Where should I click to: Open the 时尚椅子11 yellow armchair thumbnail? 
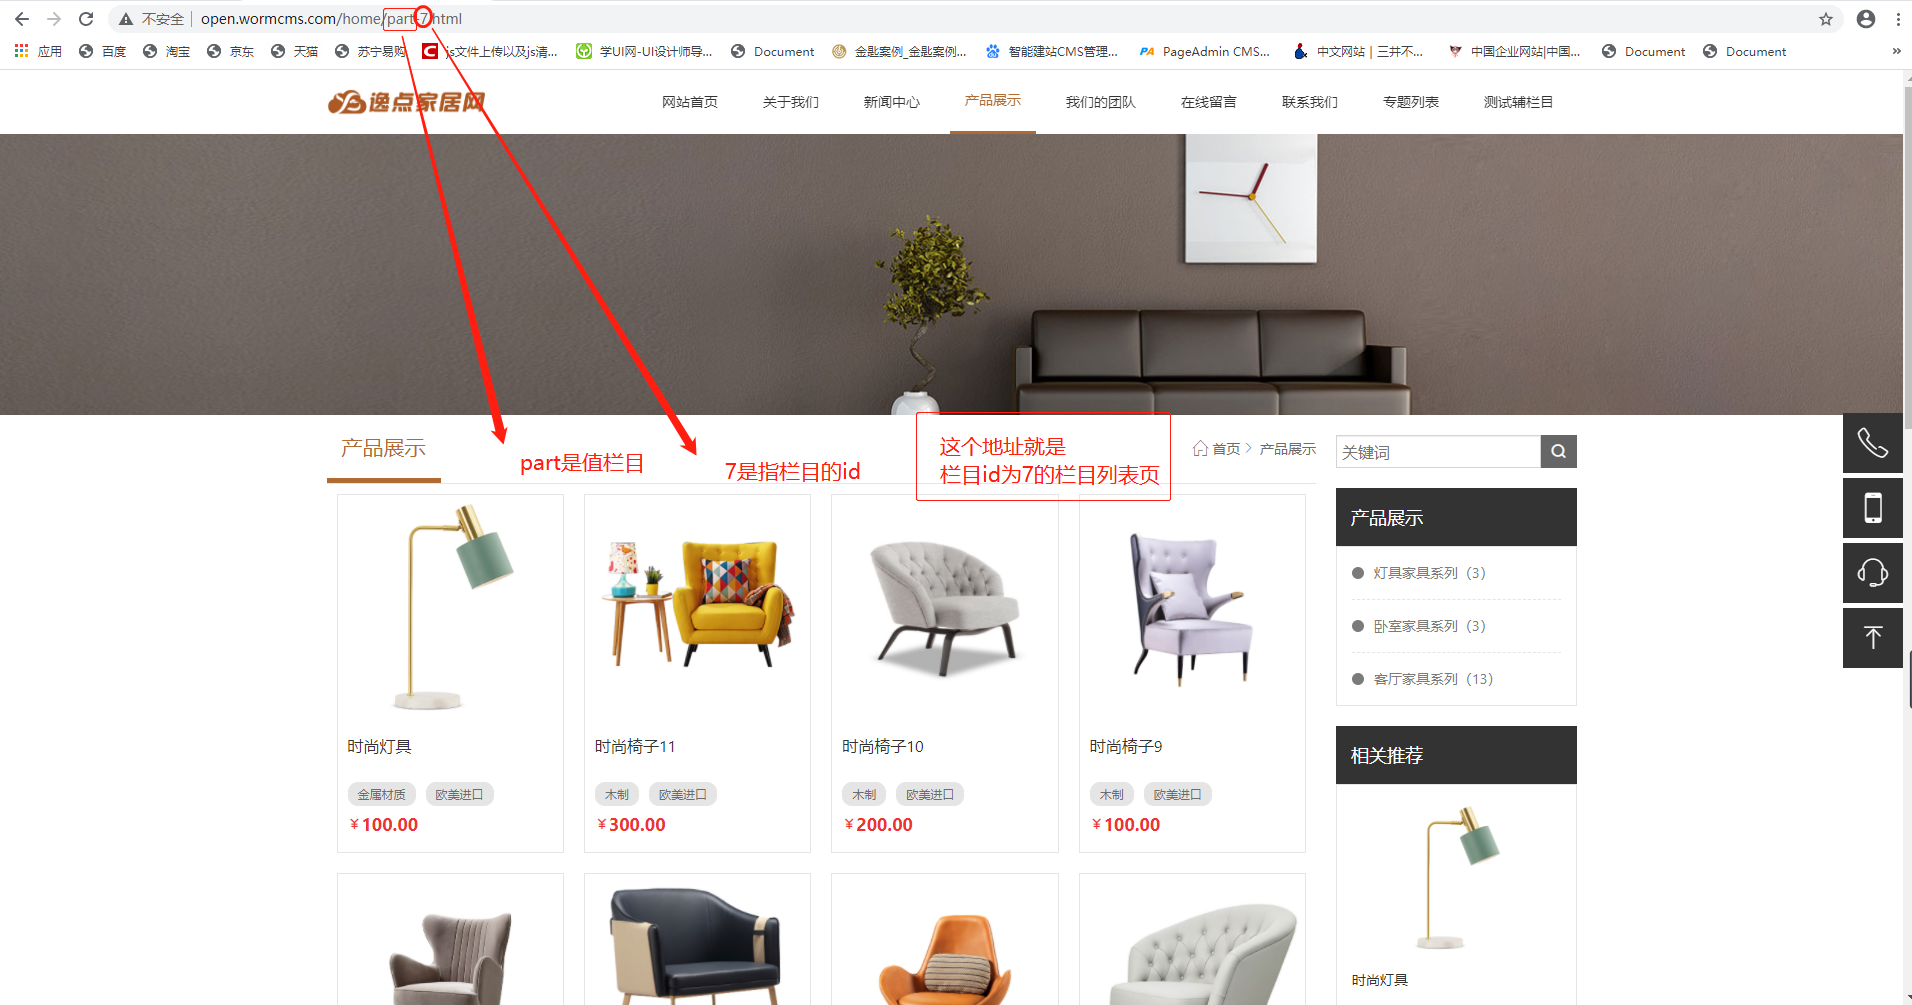(697, 603)
